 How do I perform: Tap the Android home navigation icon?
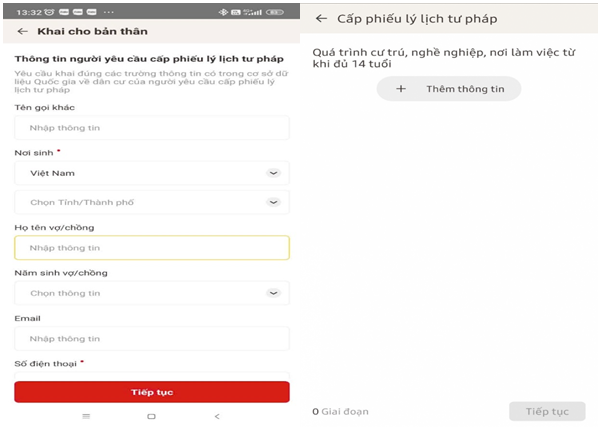(x=152, y=416)
